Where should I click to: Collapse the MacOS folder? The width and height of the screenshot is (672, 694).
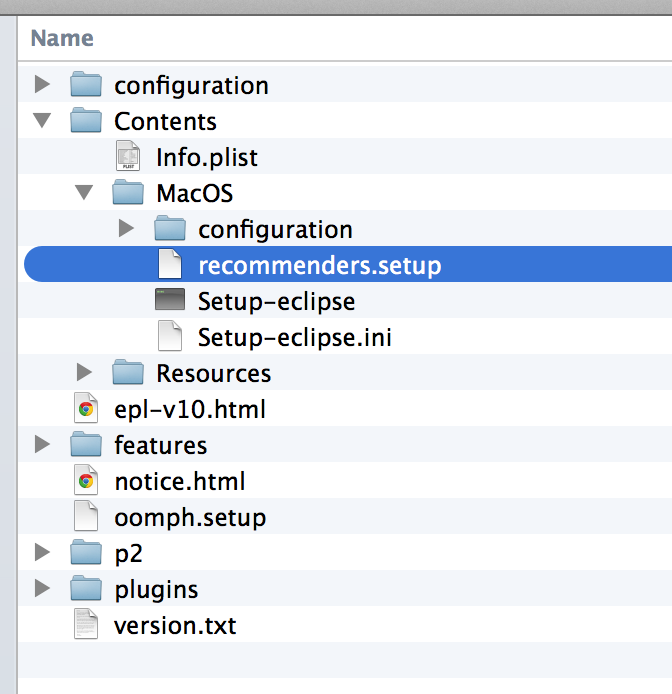84,193
